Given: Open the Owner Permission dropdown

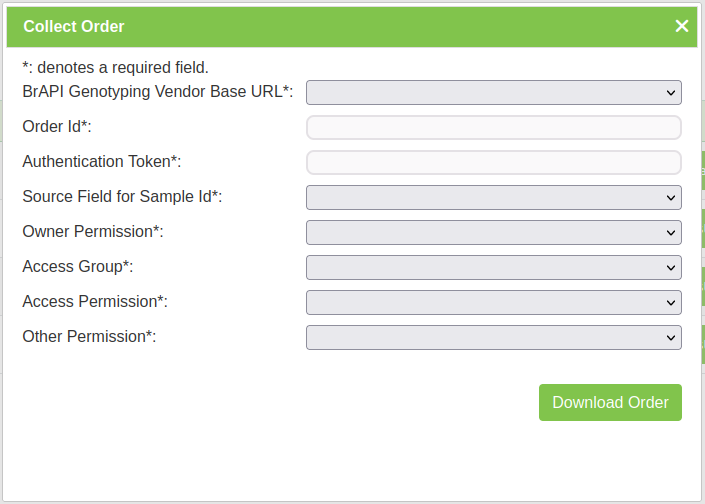Looking at the screenshot, I should click(x=493, y=233).
